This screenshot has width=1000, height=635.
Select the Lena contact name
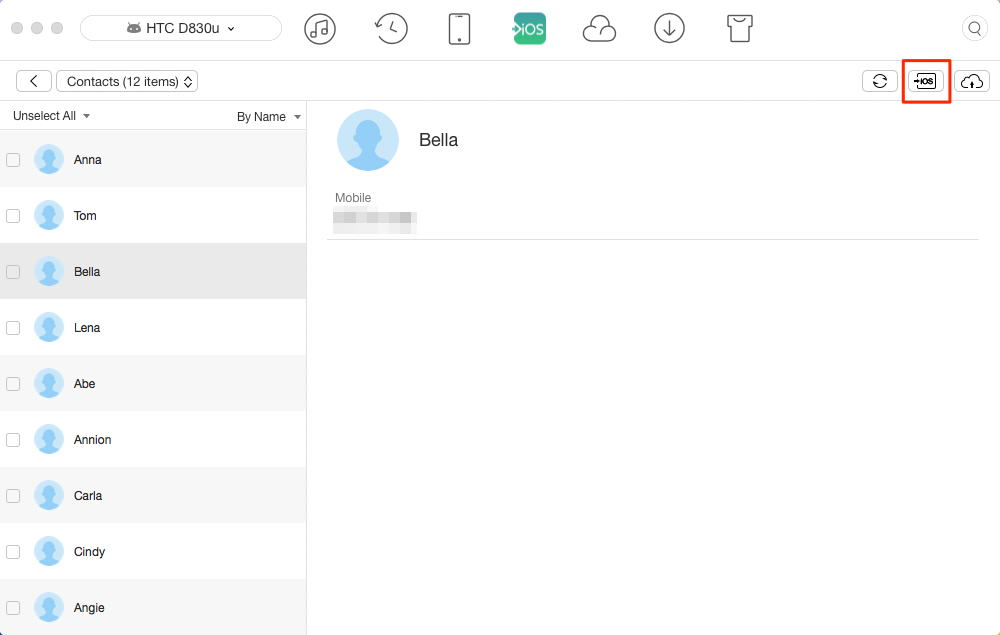[87, 328]
